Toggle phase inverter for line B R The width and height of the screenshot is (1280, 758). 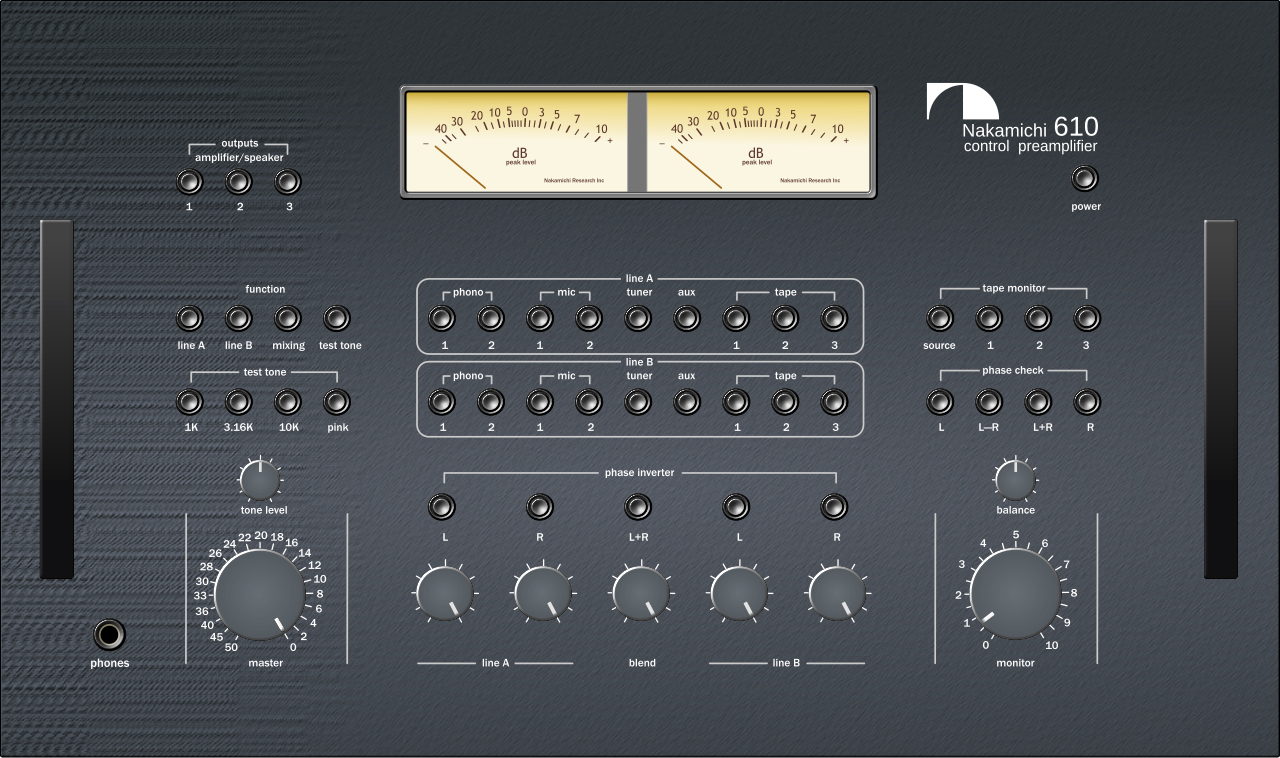834,507
